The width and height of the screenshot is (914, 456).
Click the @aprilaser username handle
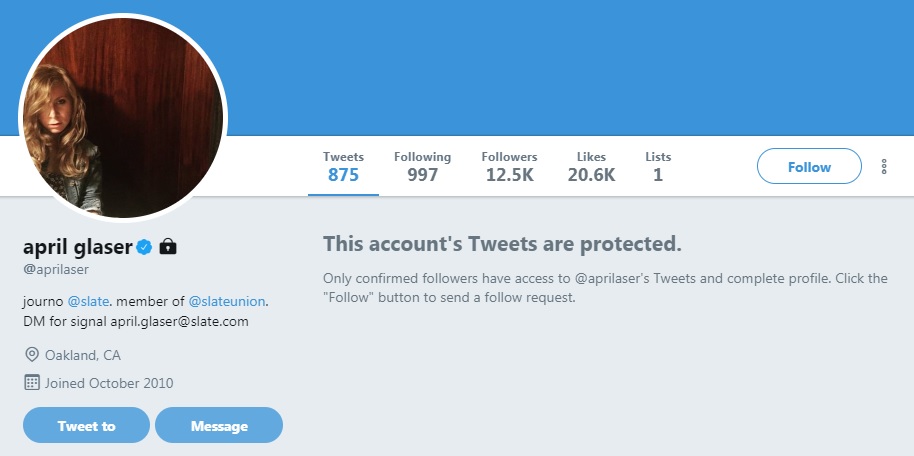[x=56, y=270]
